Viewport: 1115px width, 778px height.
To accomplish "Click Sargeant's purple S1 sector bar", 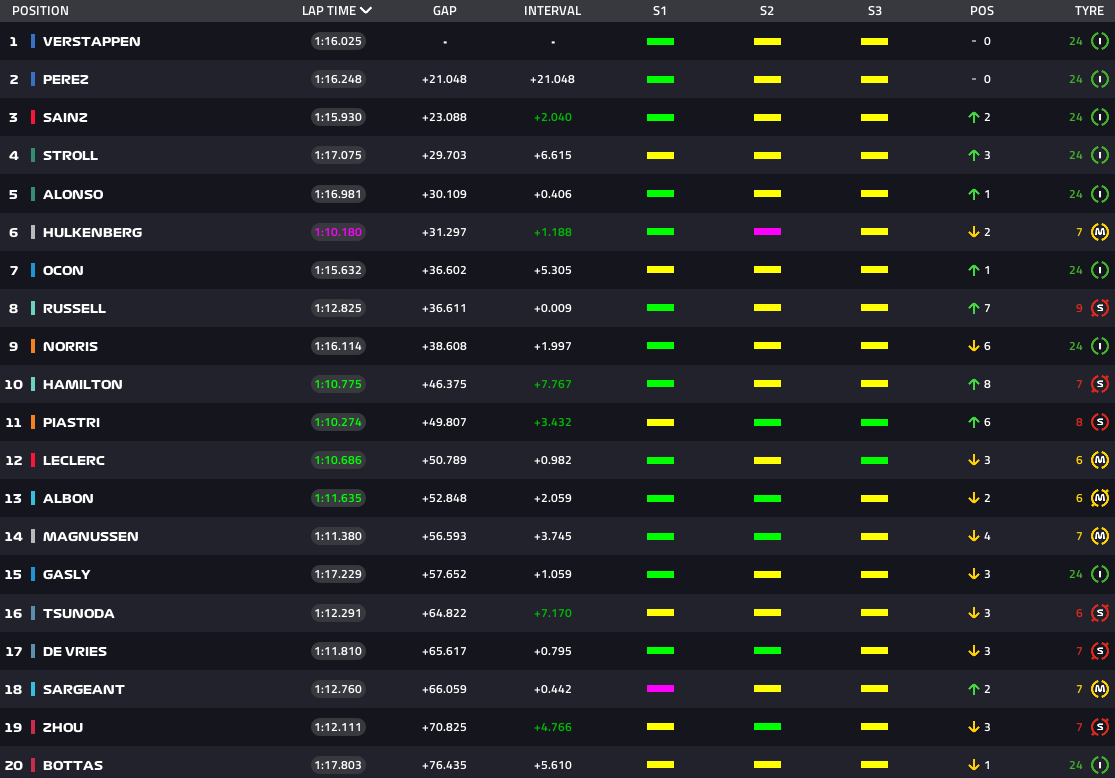I will tap(660, 689).
